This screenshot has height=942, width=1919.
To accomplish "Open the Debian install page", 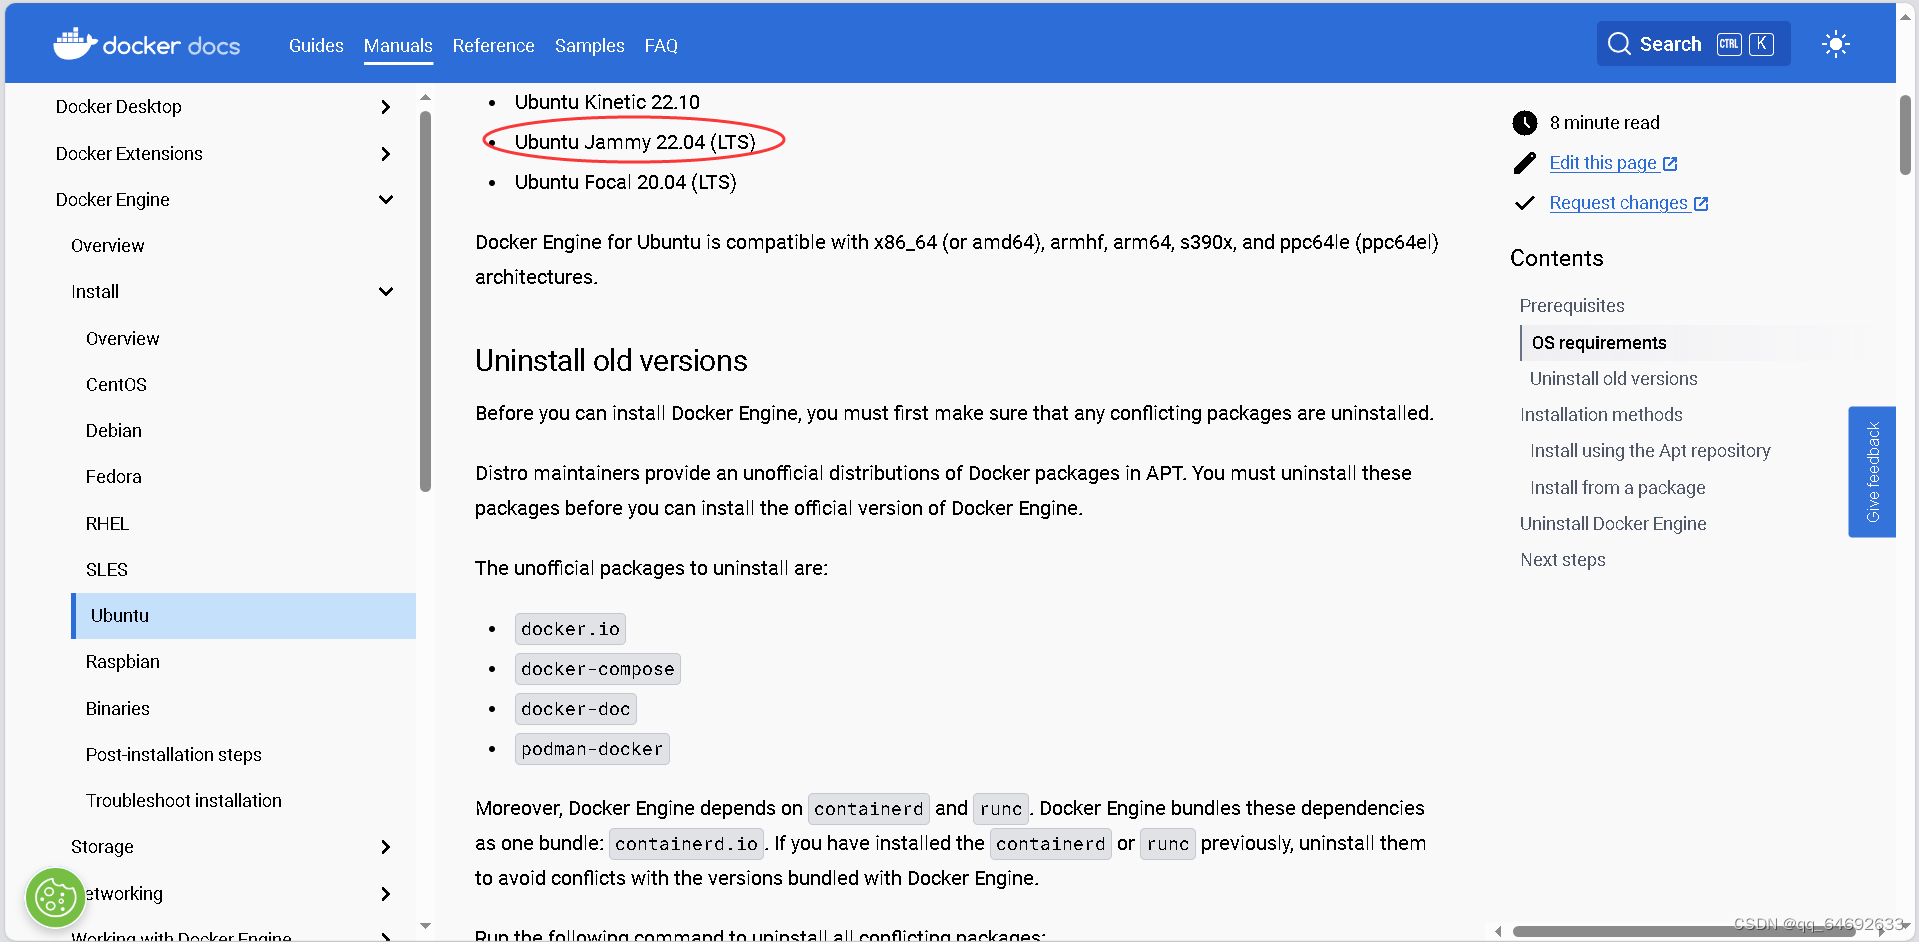I will click(x=114, y=431).
